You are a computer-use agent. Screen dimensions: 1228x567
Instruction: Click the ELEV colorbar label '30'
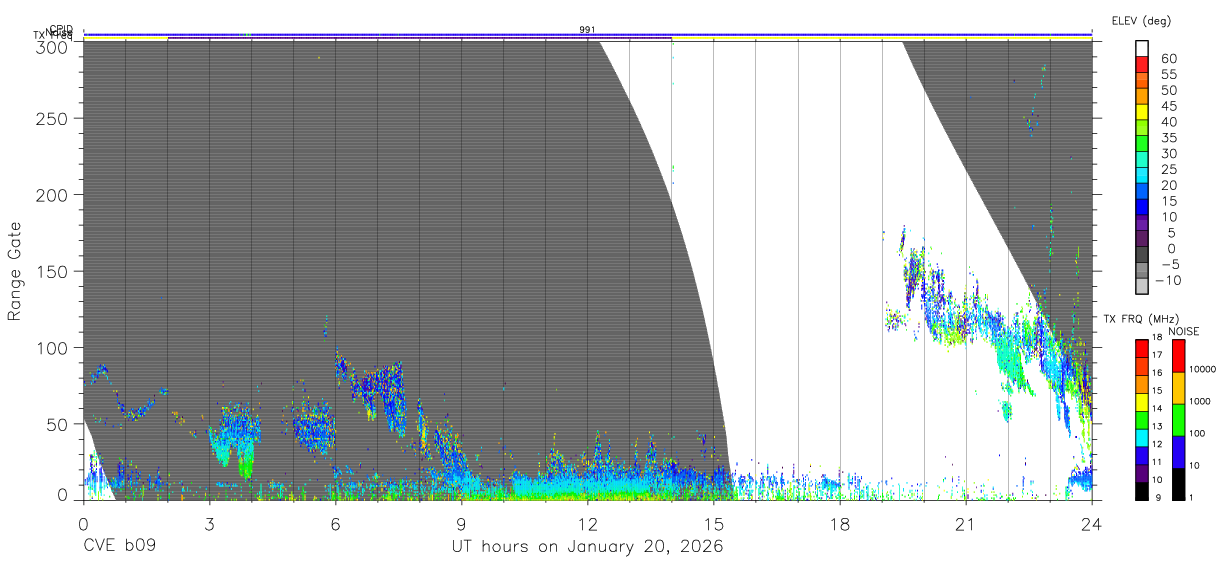tap(1170, 153)
